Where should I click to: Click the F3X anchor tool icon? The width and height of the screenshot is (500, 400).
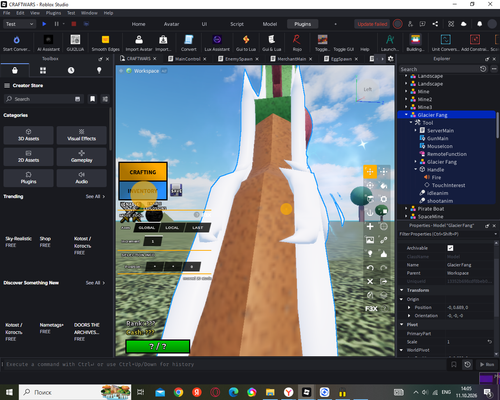[370, 213]
